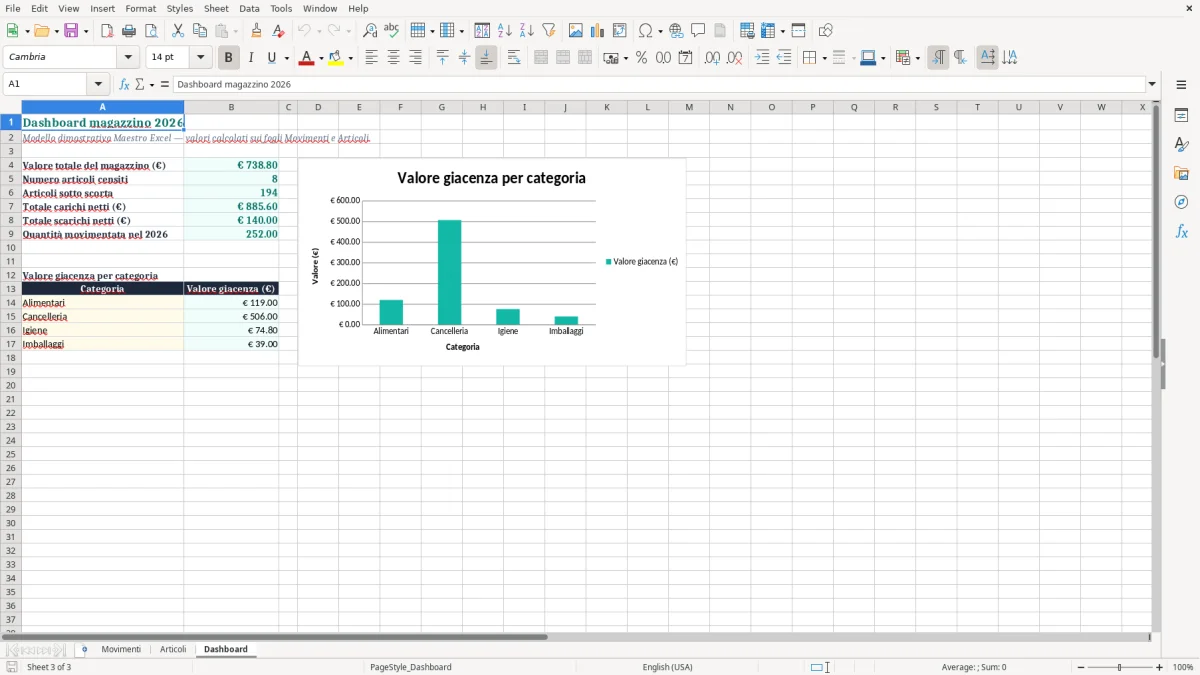Open the sidebar Styles deck
This screenshot has height=675, width=1200.
[x=1181, y=144]
